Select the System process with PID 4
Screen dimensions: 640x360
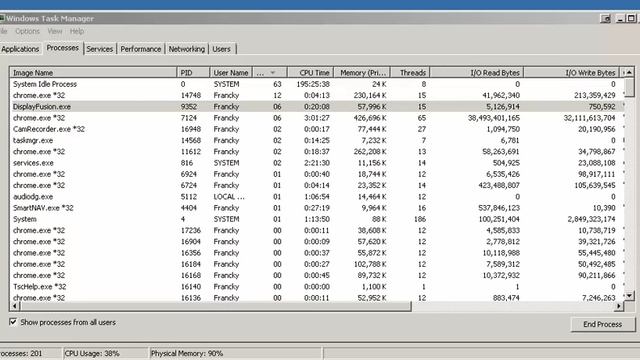coord(317,219)
